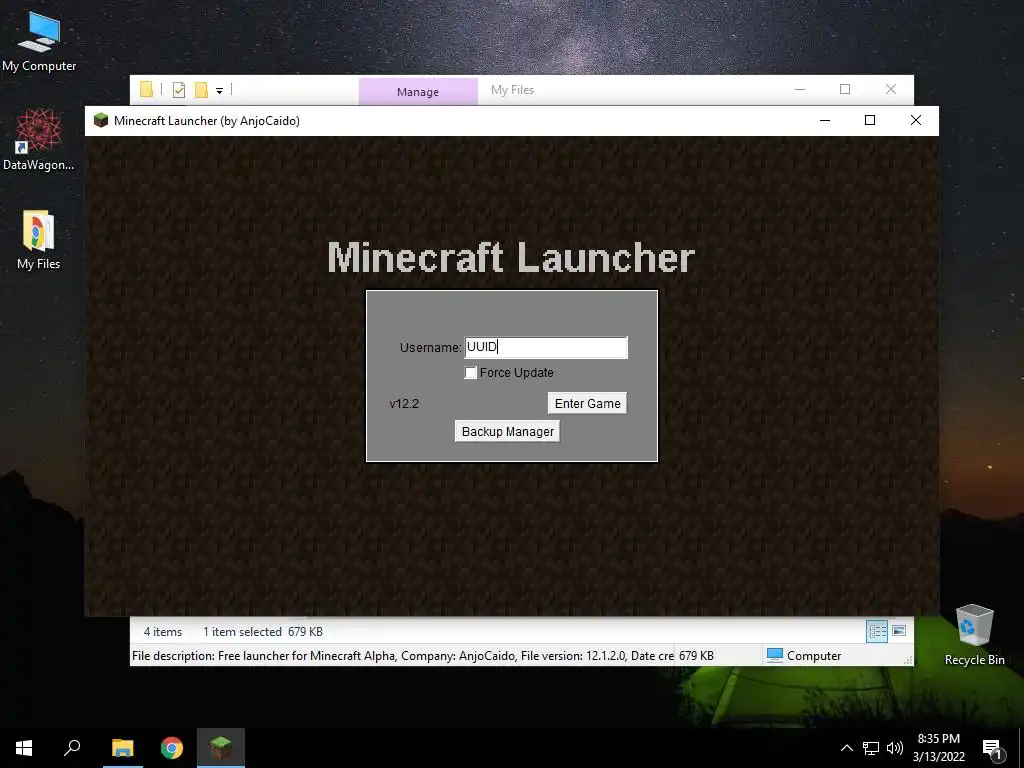Enable the Force Update checkbox

(x=470, y=373)
